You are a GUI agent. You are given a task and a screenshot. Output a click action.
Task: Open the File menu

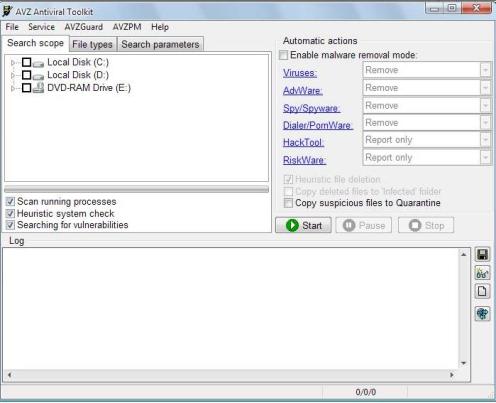tap(12, 27)
